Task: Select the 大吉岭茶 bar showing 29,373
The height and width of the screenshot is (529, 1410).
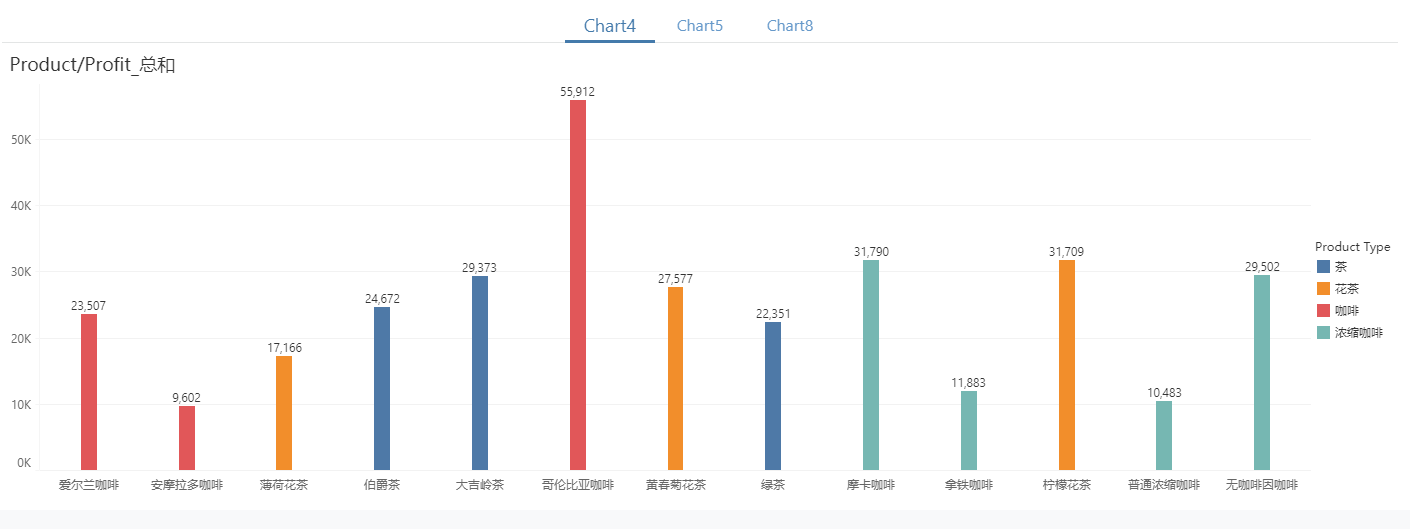Action: [x=480, y=373]
